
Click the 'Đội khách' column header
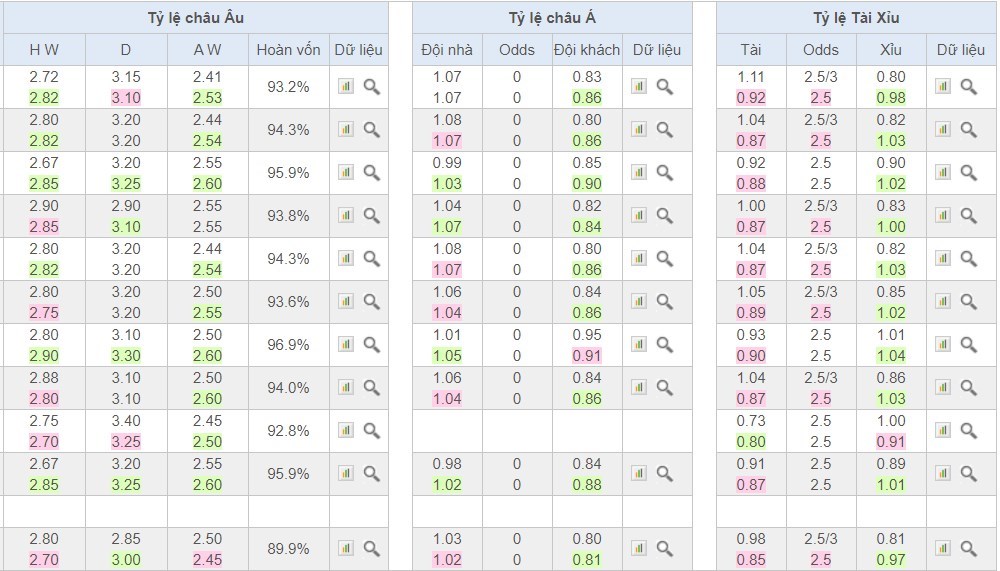(587, 50)
